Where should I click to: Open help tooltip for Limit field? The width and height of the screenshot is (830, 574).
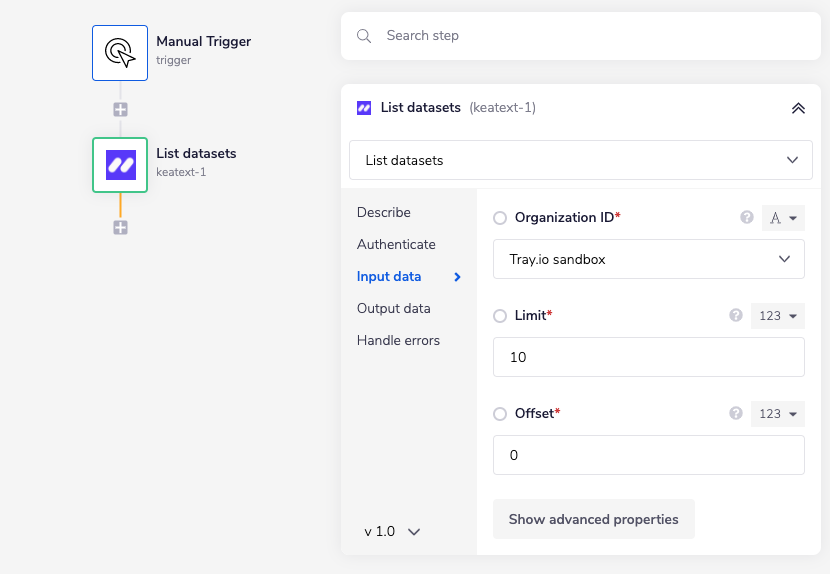click(736, 315)
